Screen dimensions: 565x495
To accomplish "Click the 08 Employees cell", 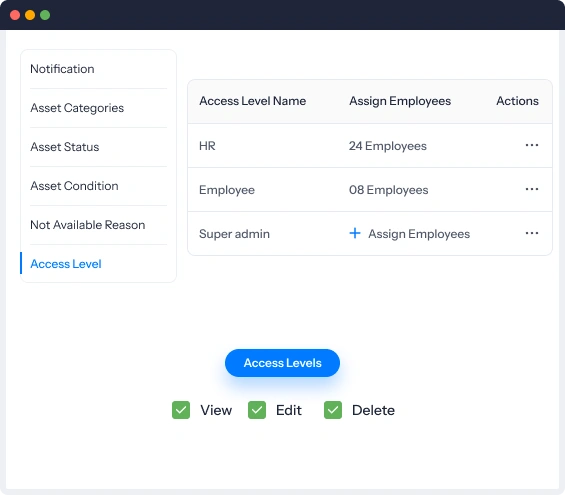I will [x=388, y=190].
